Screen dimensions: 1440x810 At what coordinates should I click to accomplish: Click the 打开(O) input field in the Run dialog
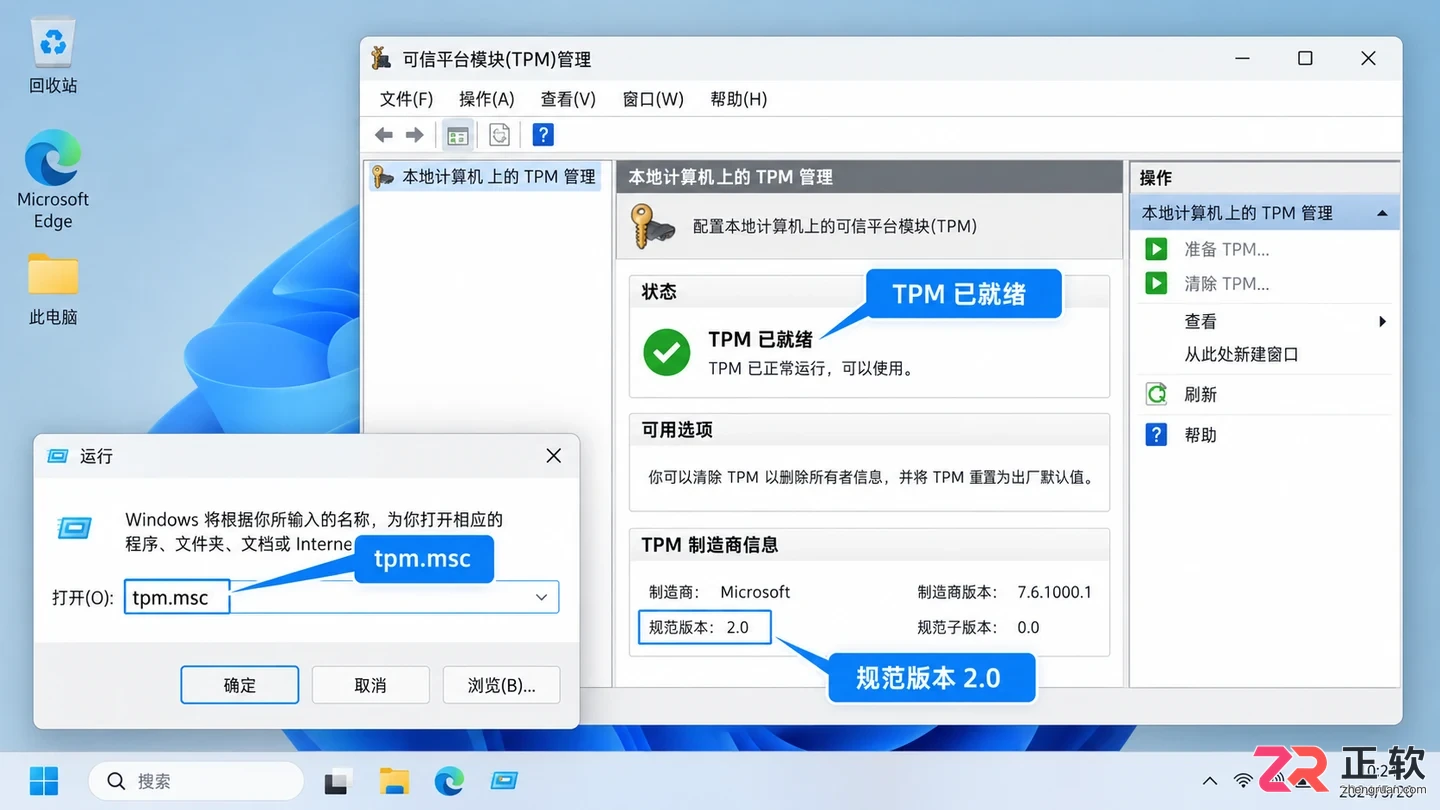(341, 597)
